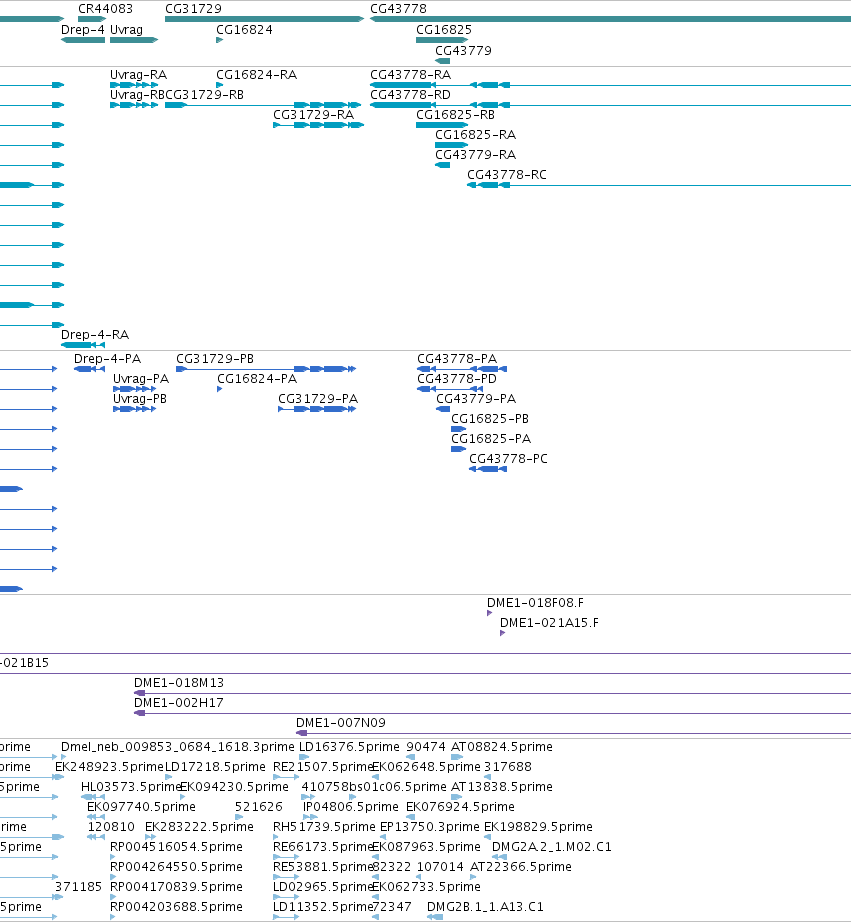
Task: Select EST EK097740.5prime
Action: [141, 807]
